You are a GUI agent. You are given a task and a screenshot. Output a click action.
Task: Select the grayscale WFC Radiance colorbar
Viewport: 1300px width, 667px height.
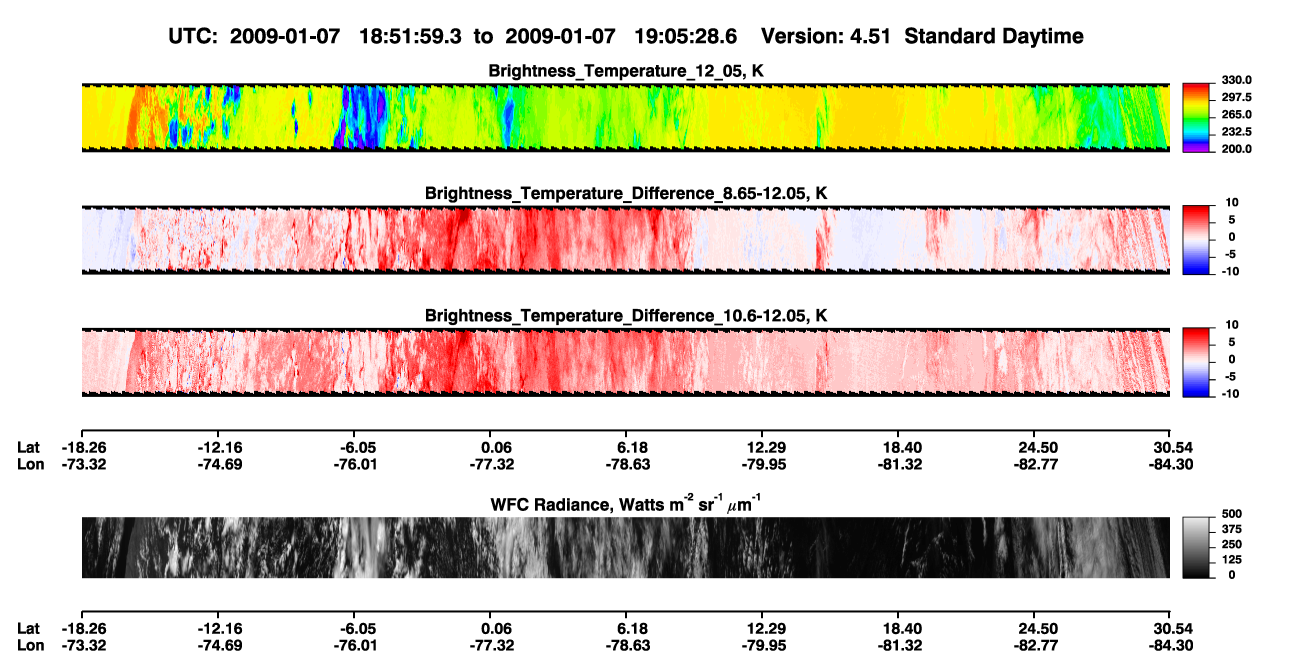point(1197,547)
